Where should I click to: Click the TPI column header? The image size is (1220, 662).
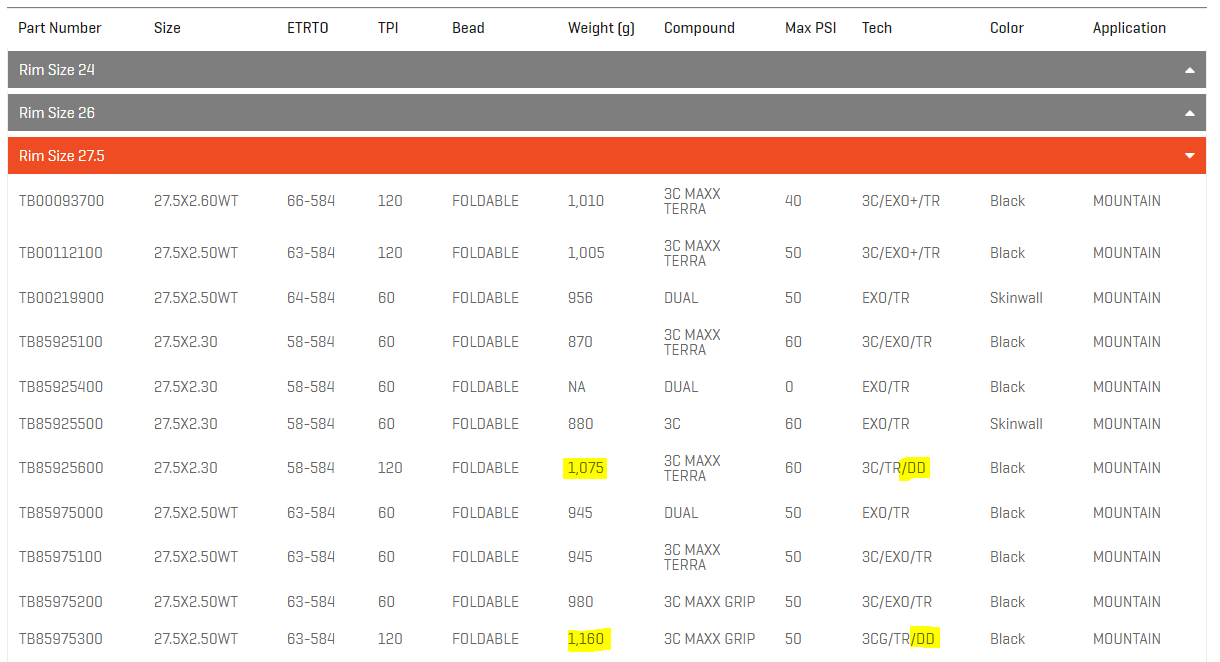[x=388, y=28]
